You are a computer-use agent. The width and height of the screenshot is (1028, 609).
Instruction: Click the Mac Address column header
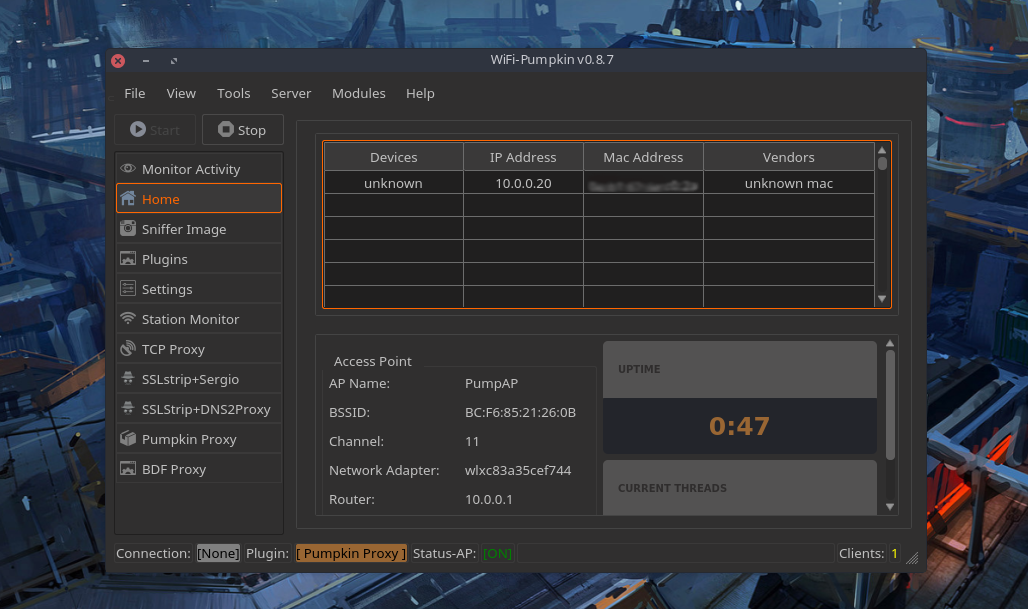click(643, 157)
